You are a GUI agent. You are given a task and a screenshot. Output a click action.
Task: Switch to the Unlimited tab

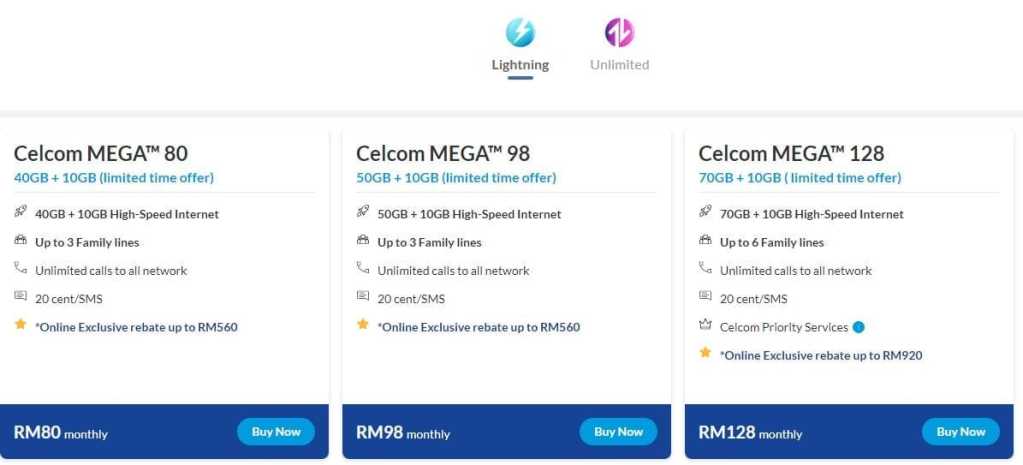[x=619, y=65]
